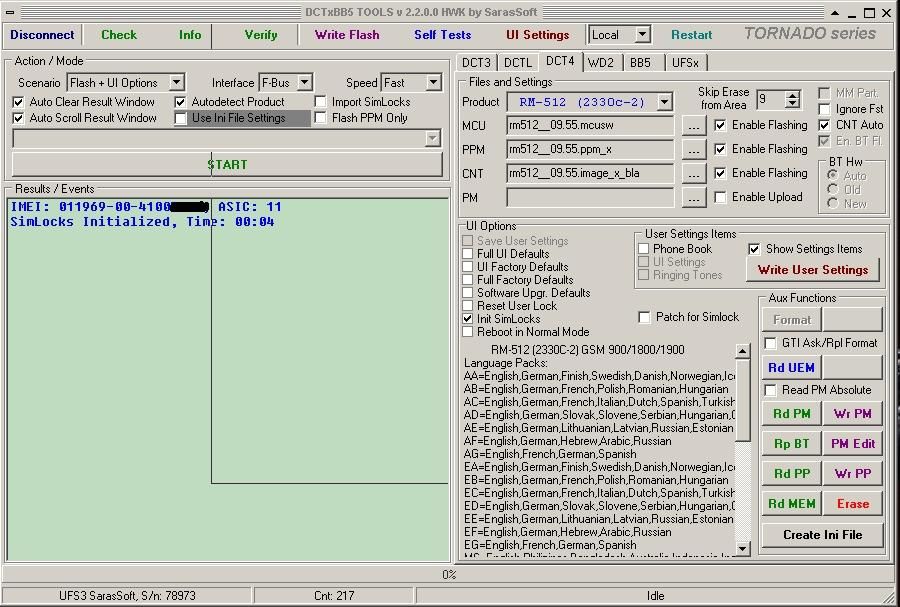This screenshot has width=900, height=607.
Task: Click the red Erase button
Action: tap(853, 504)
